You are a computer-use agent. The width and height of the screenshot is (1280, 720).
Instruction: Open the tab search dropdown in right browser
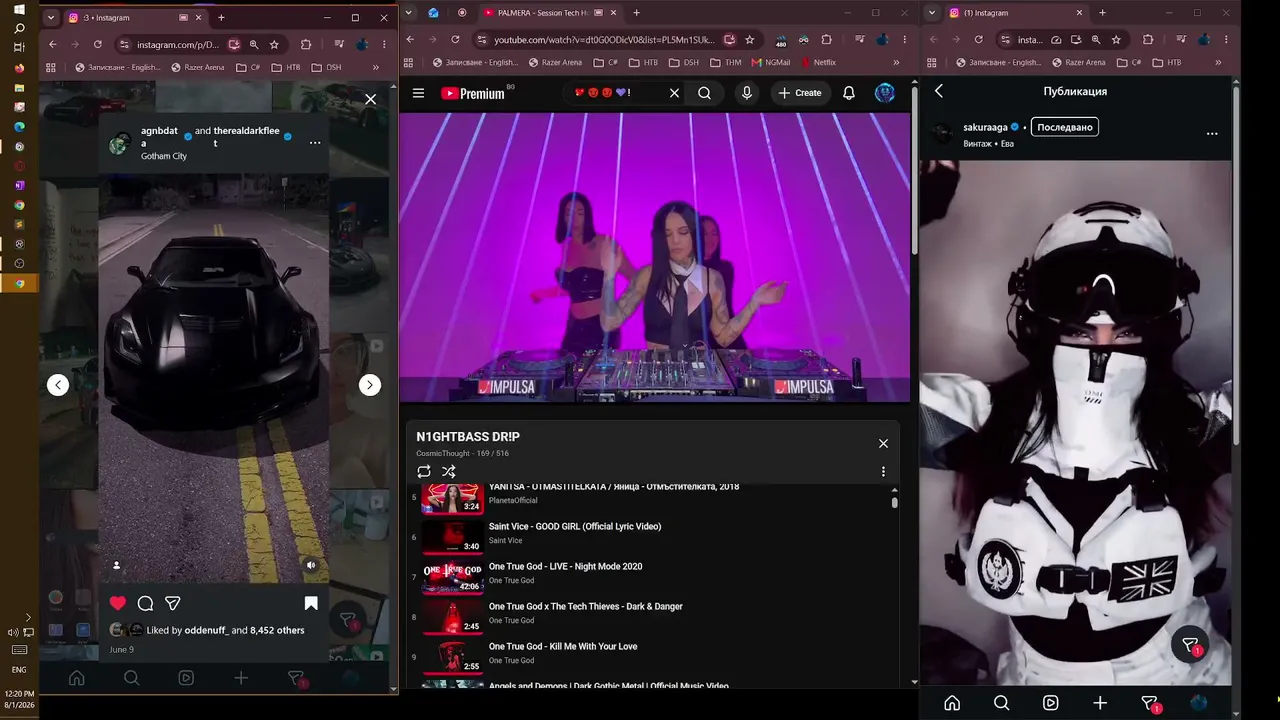coord(932,13)
